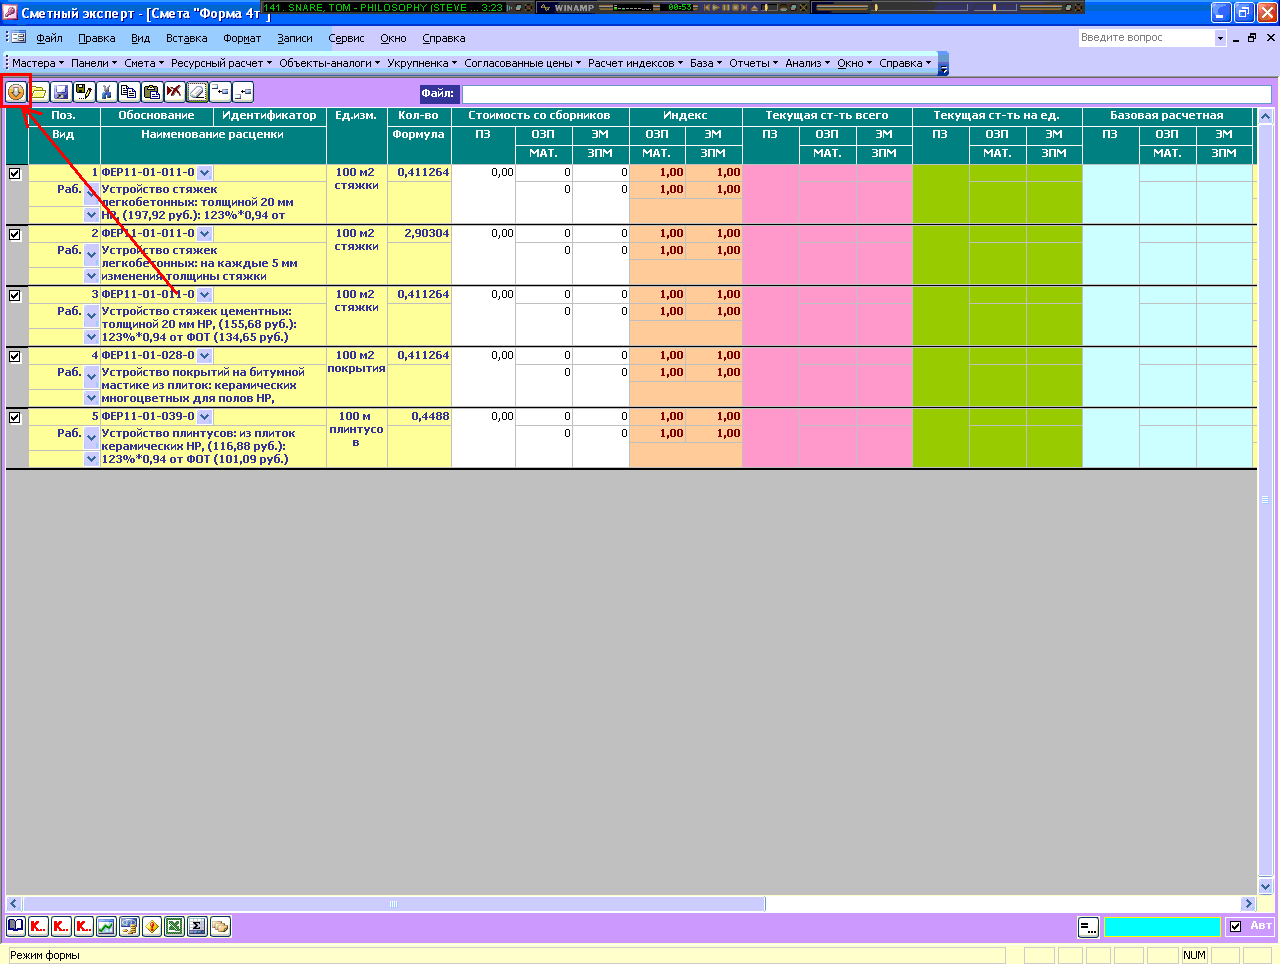Open the Вид menu
Image resolution: width=1280 pixels, height=964 pixels.
click(140, 38)
